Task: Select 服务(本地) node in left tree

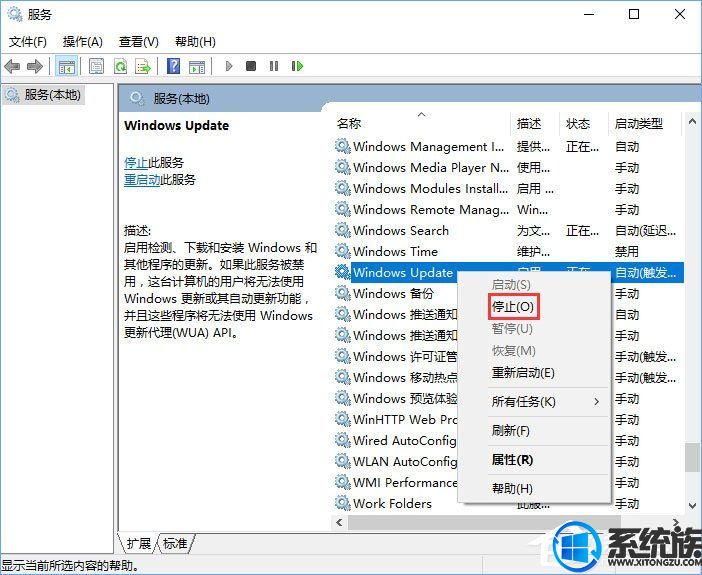Action: click(43, 95)
